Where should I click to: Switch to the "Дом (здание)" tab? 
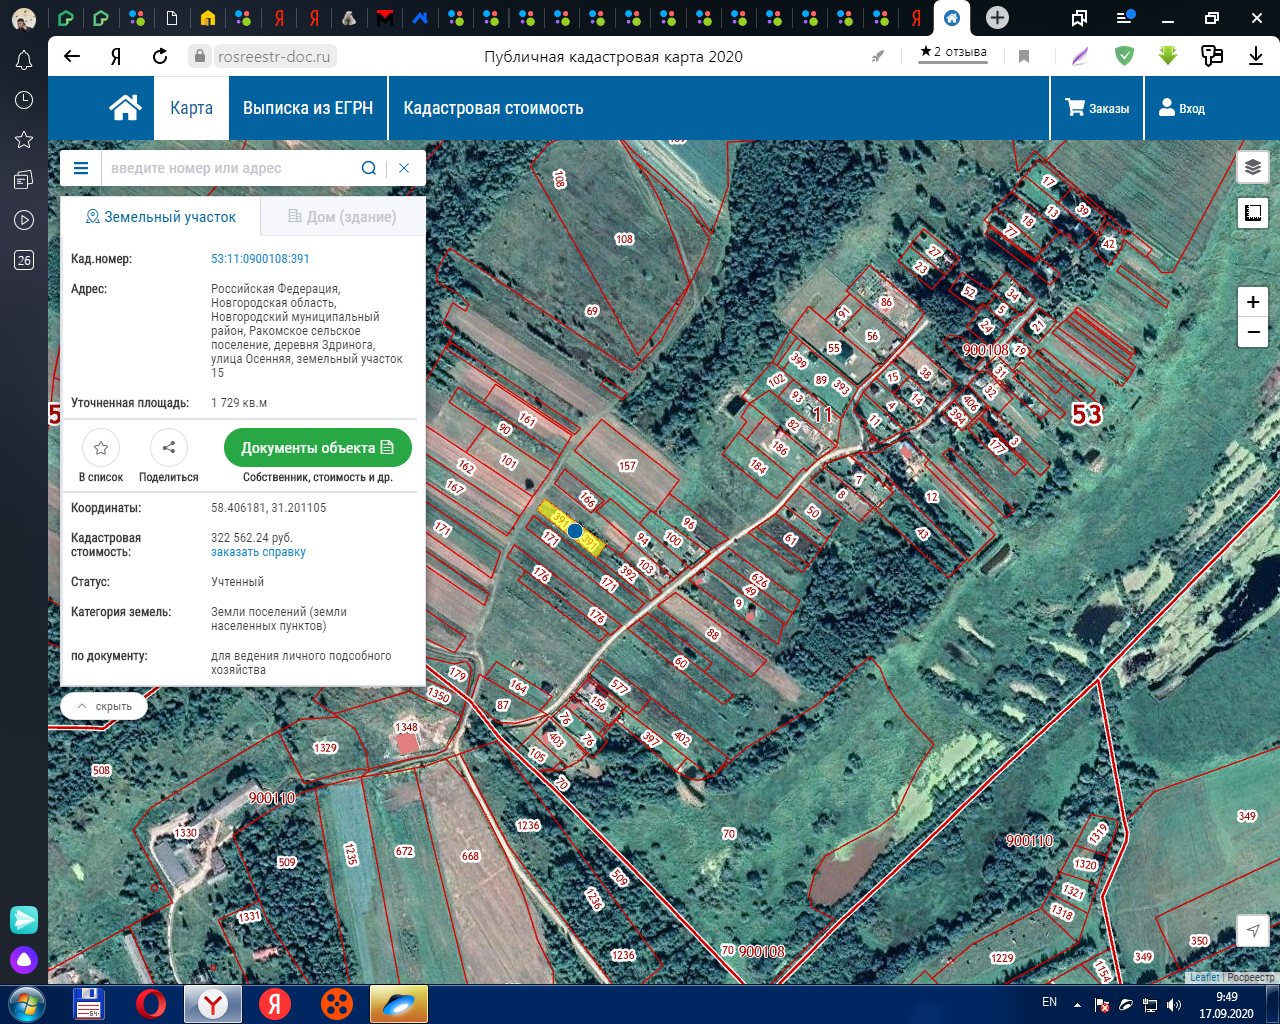[343, 217]
